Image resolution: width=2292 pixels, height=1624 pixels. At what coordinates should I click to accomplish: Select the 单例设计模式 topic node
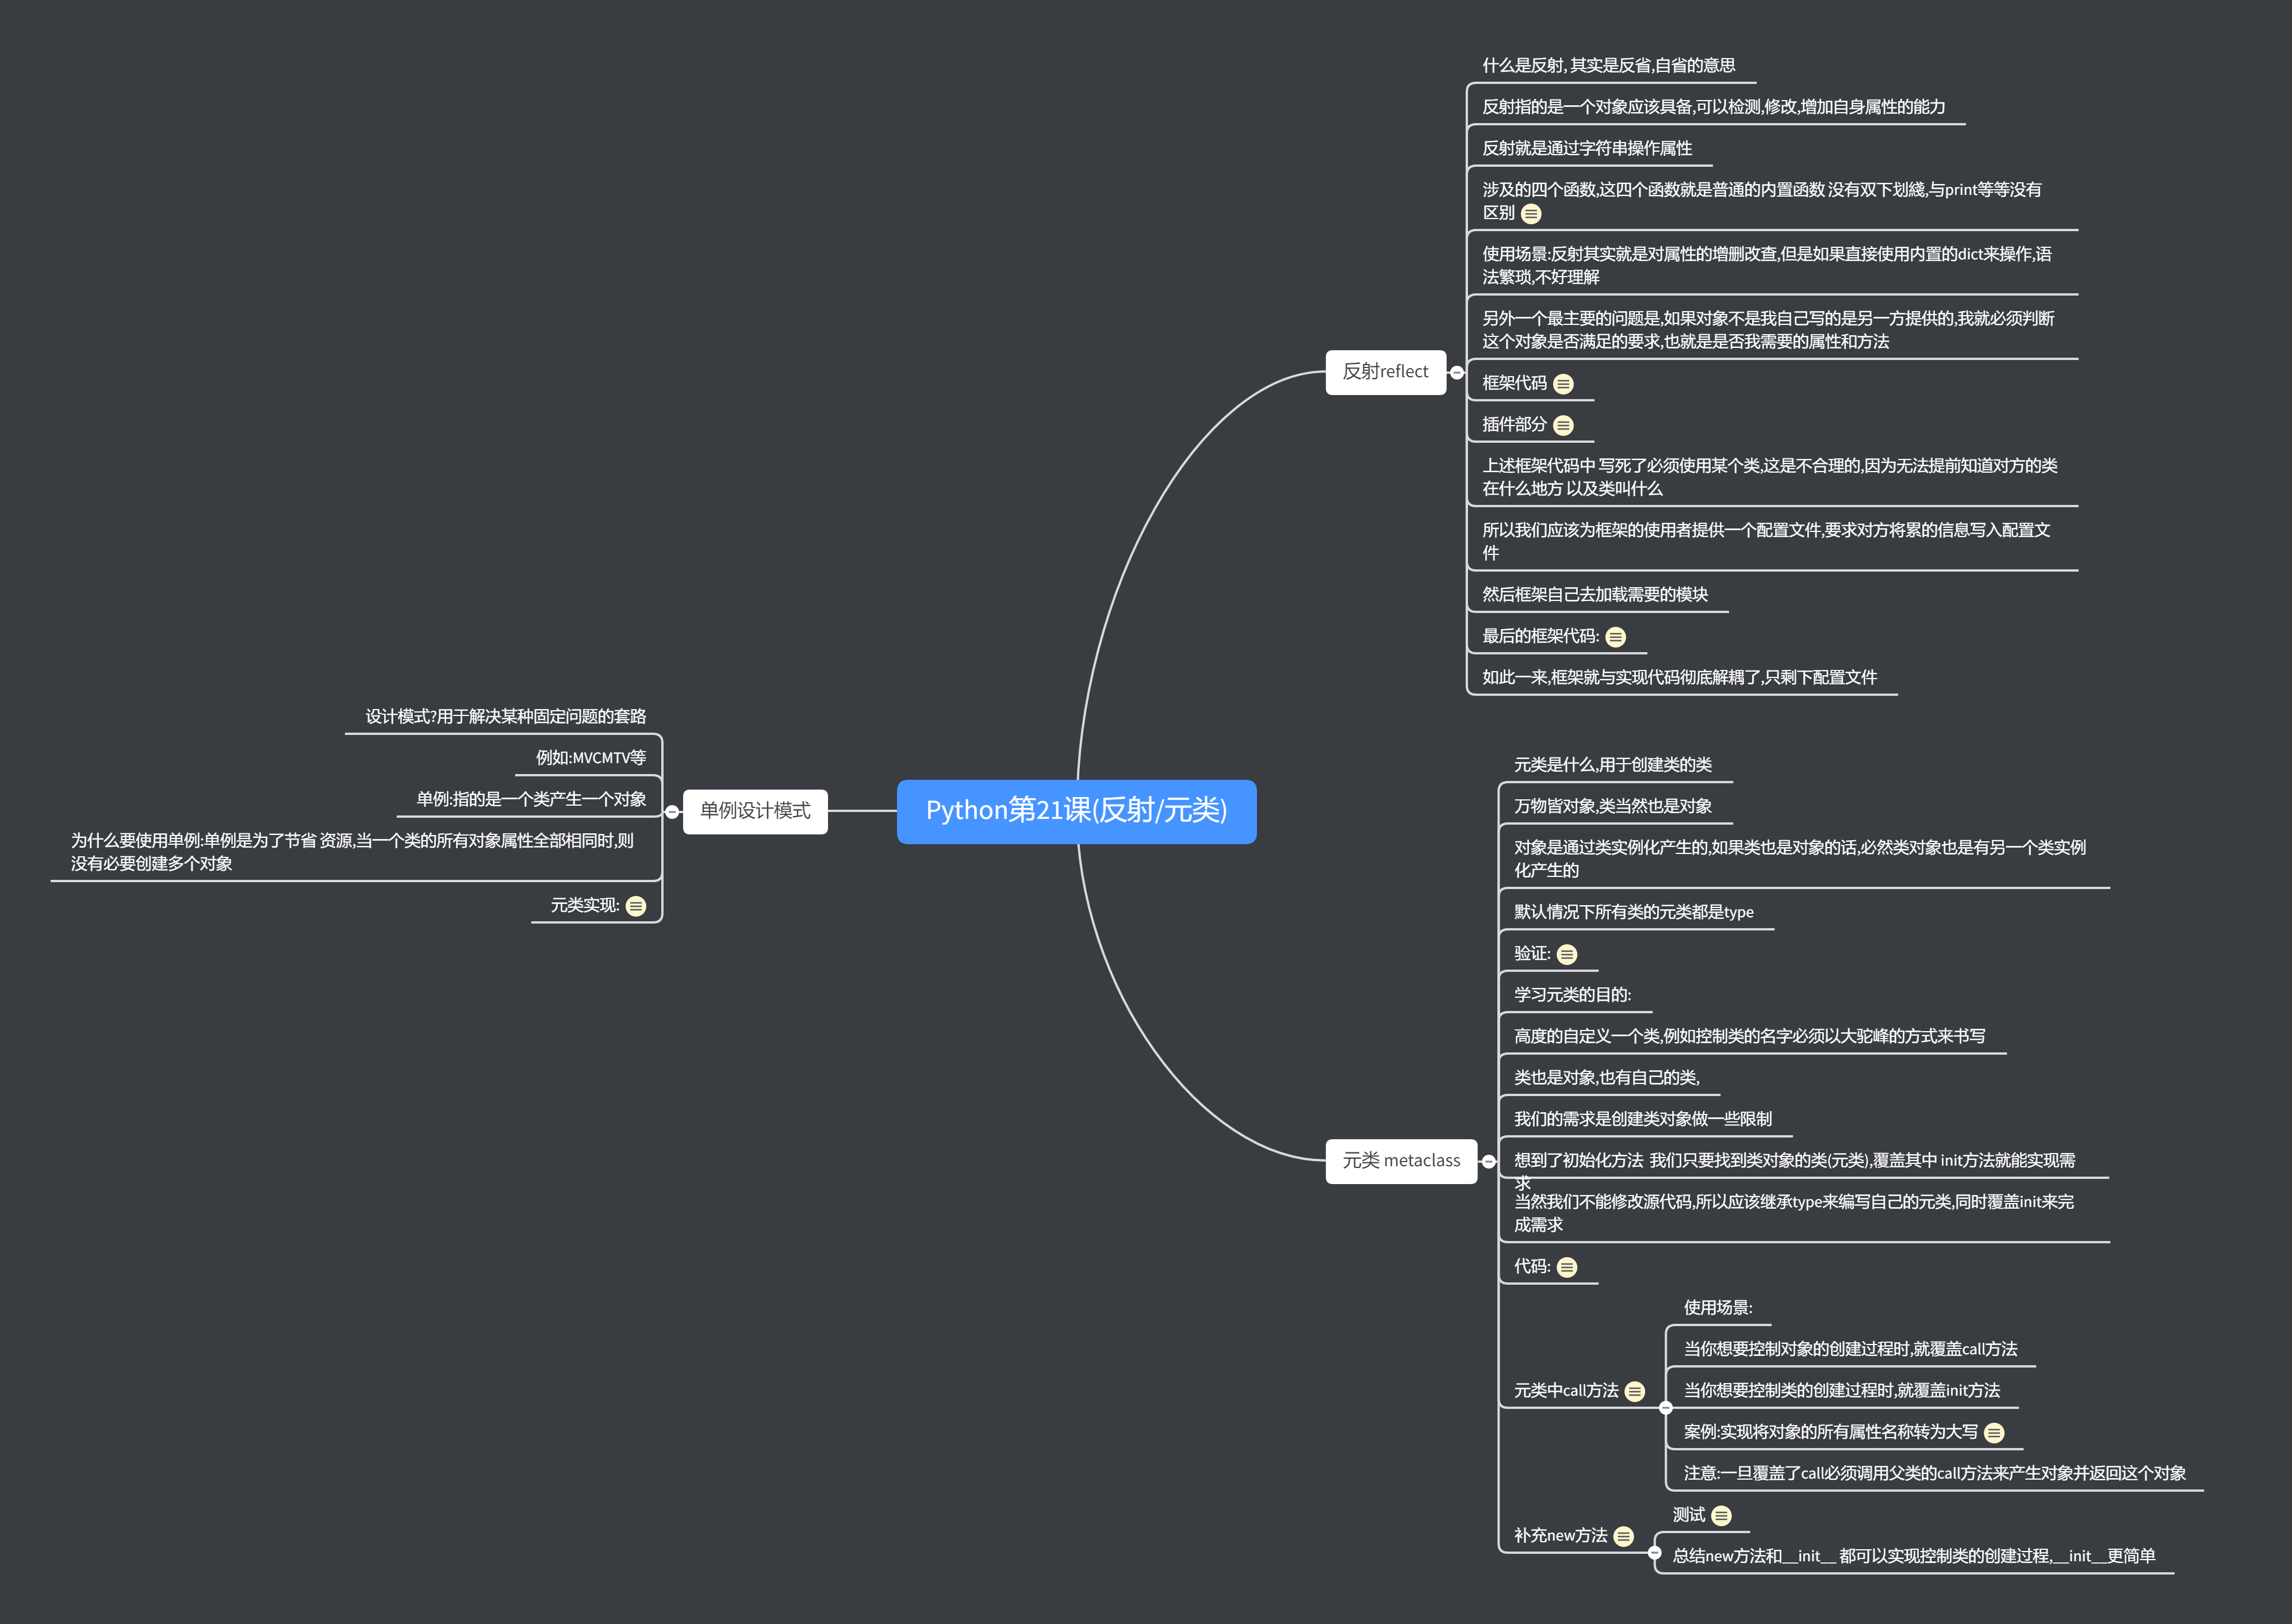click(x=755, y=811)
